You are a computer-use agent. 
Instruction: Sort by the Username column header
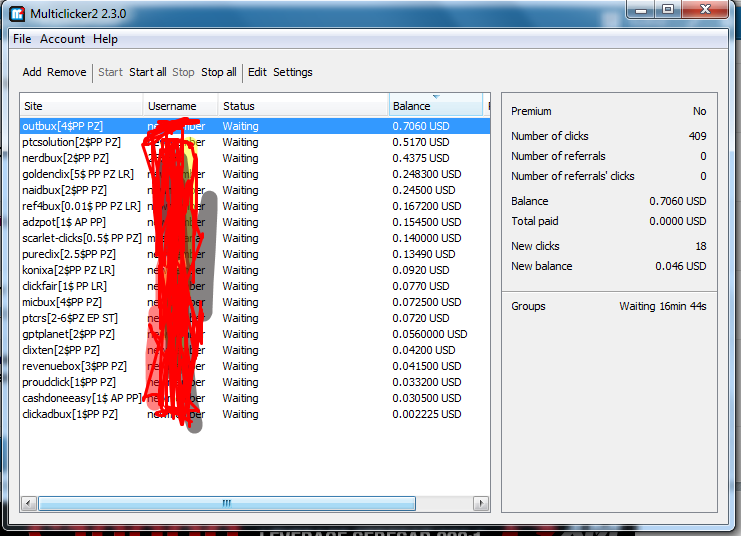click(x=181, y=106)
